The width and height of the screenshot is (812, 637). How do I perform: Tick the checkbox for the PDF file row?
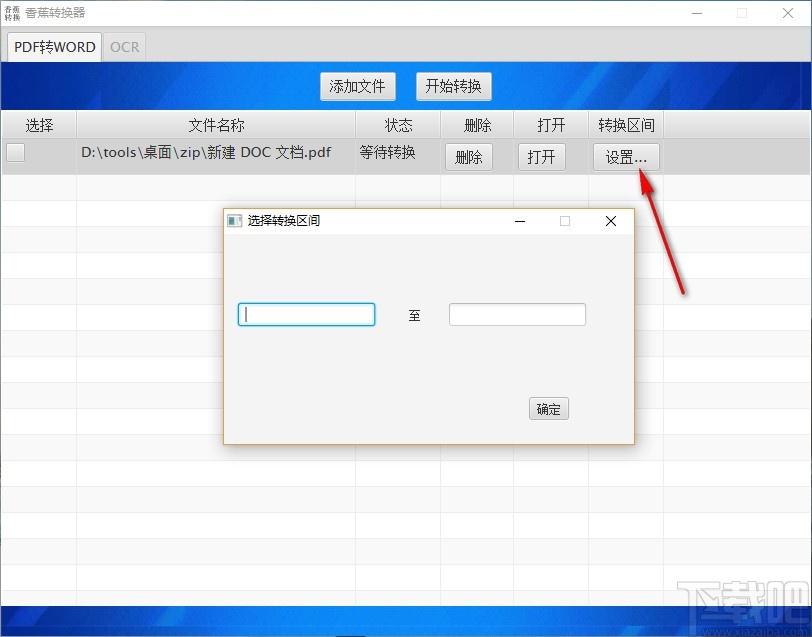click(x=16, y=153)
